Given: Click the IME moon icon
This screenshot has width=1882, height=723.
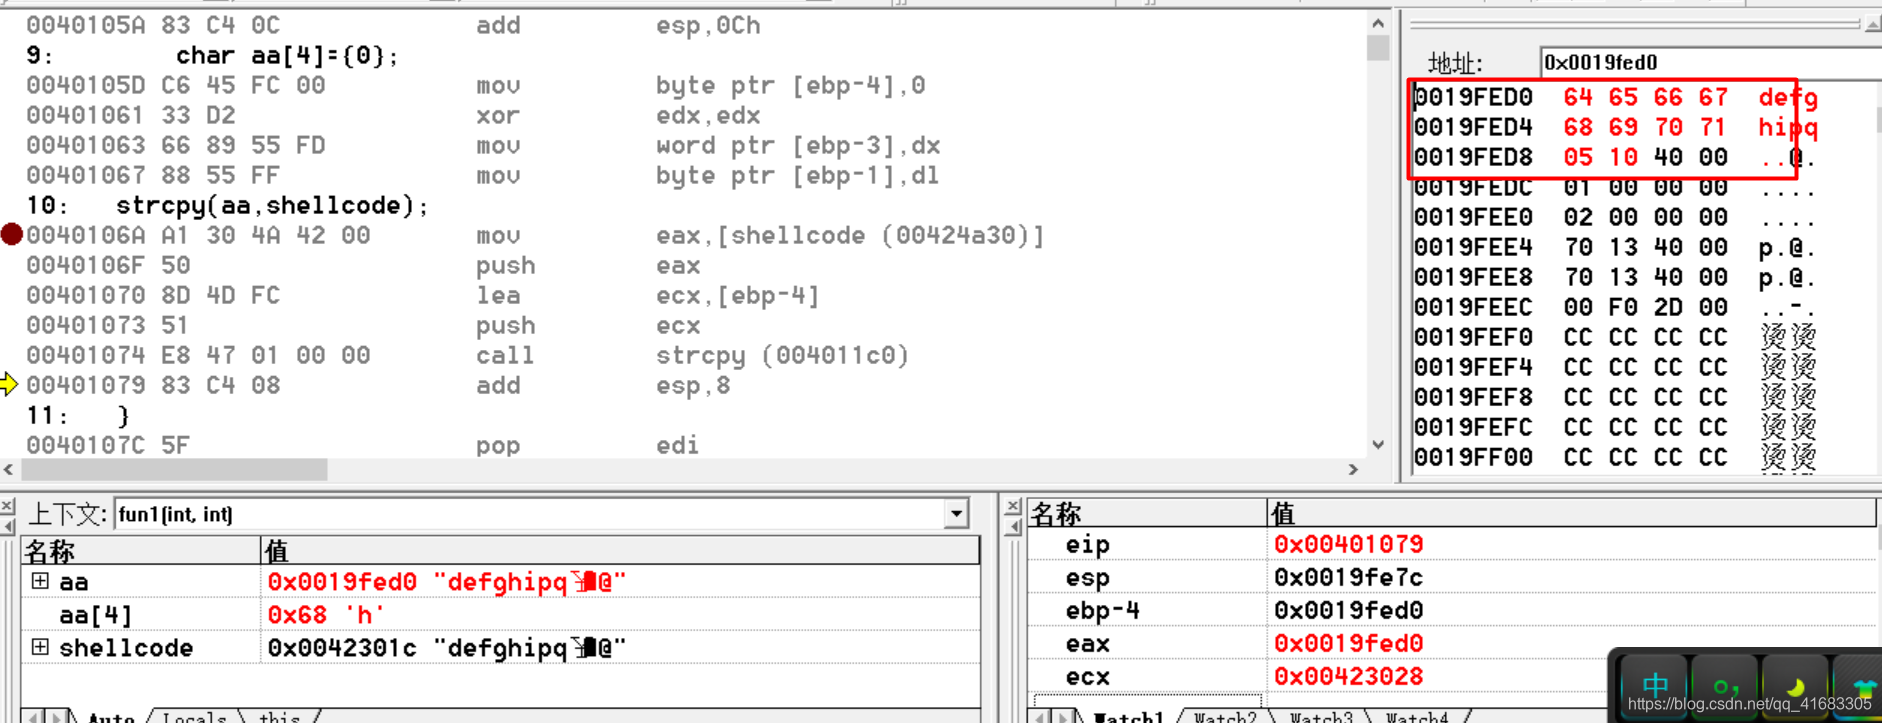Looking at the screenshot, I should point(1795,685).
